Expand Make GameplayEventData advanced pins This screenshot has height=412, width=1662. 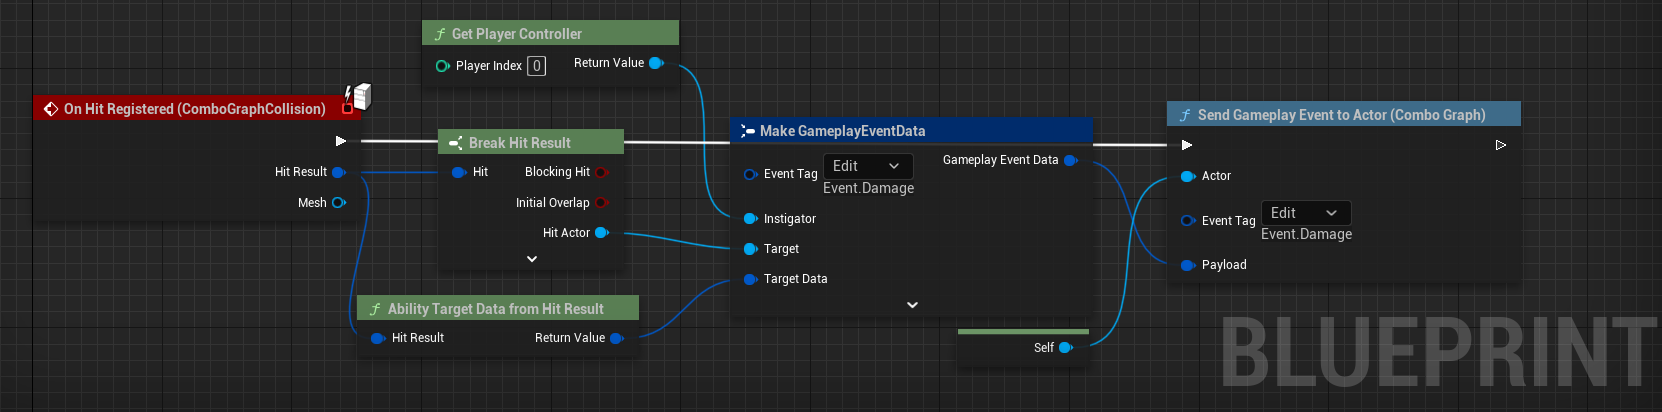click(x=912, y=305)
